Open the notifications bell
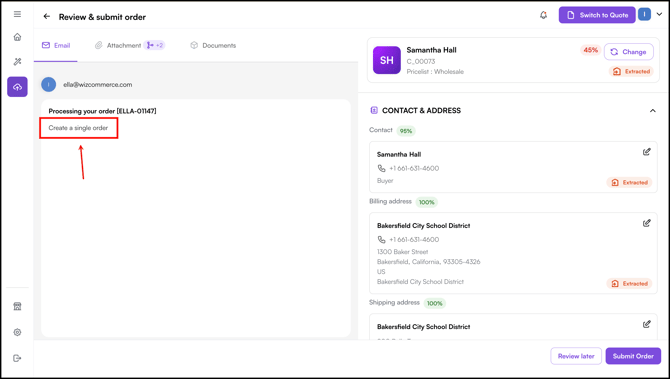 [544, 15]
